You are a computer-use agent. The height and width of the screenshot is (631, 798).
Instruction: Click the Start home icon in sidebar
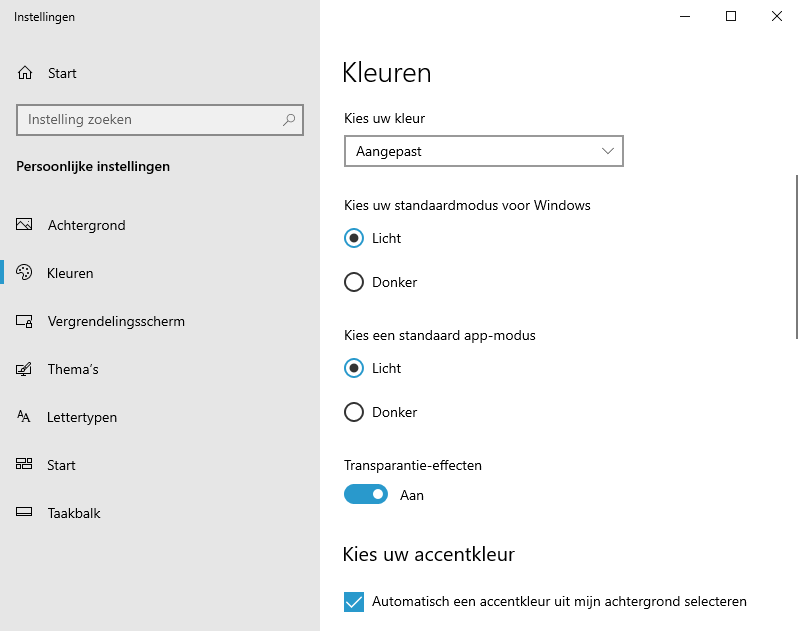point(25,73)
